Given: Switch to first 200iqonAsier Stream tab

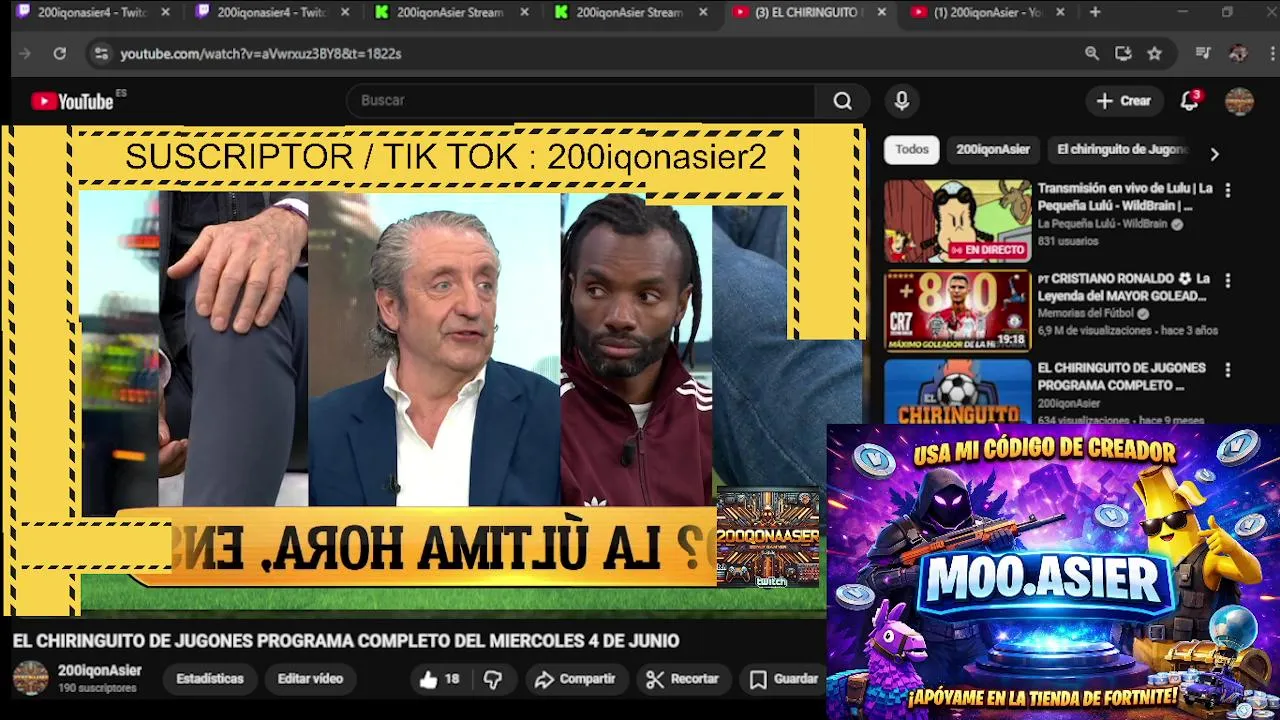Looking at the screenshot, I should tap(450, 12).
